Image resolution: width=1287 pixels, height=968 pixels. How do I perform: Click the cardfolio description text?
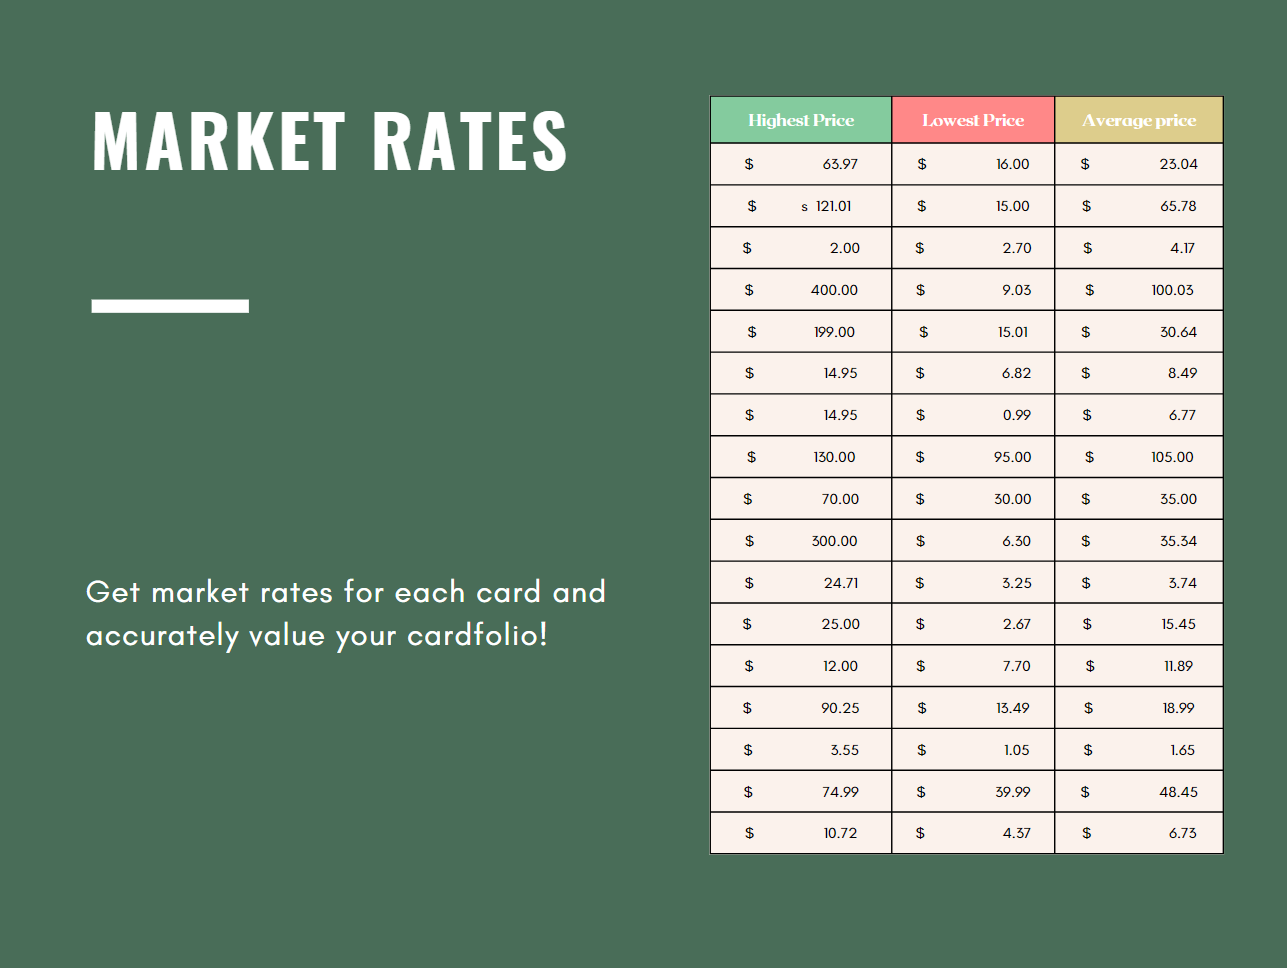pyautogui.click(x=346, y=614)
